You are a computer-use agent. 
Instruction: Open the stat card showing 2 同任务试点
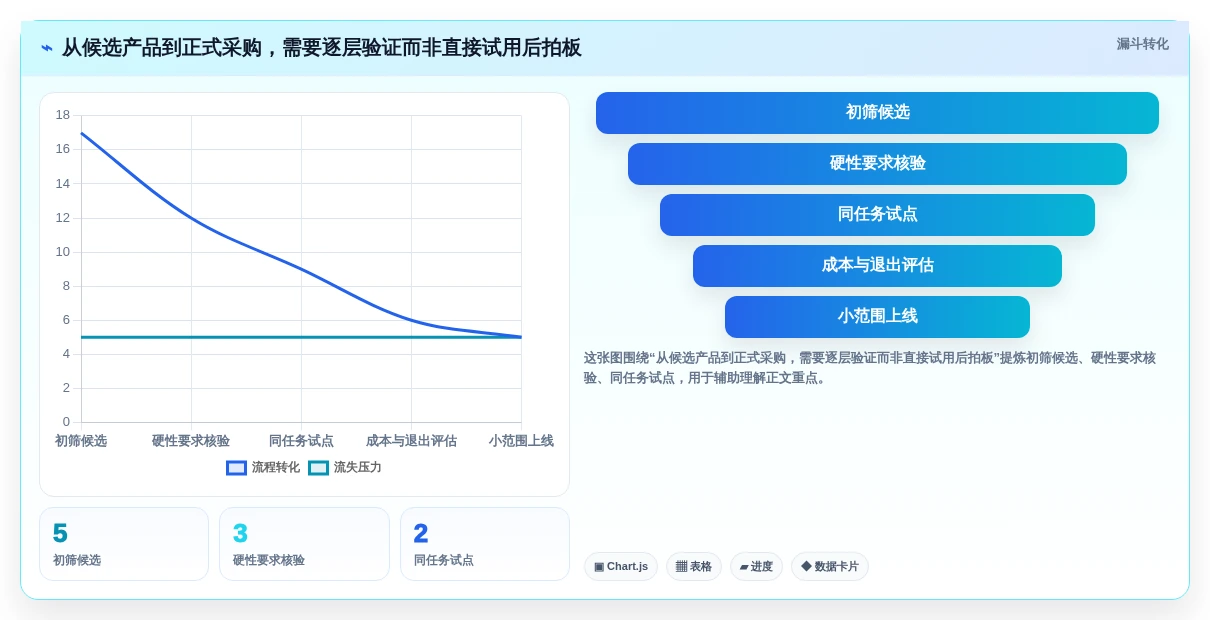tap(485, 544)
